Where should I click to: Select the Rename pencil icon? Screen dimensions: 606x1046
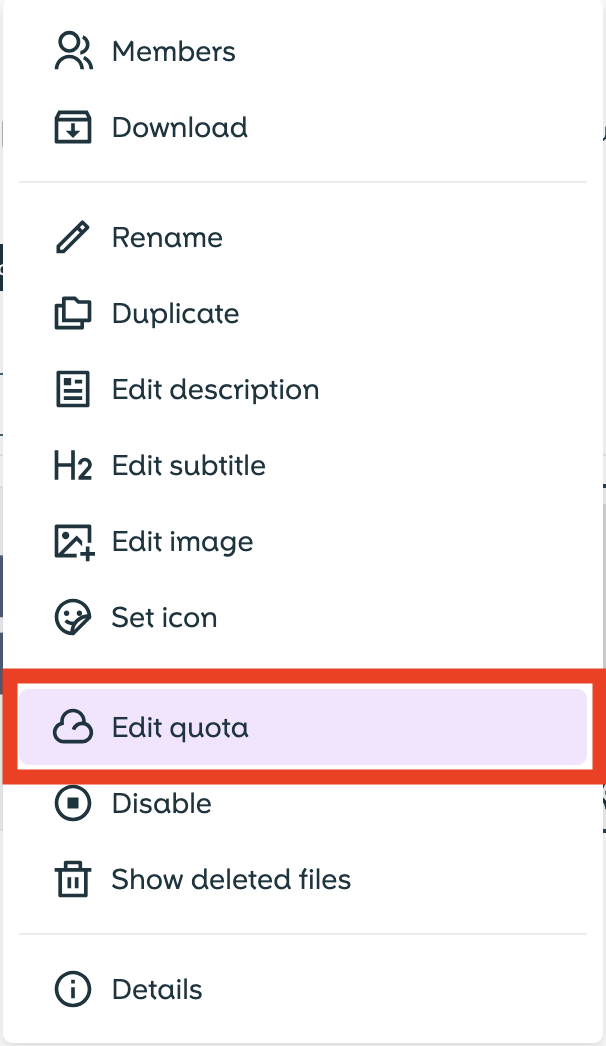tap(72, 237)
